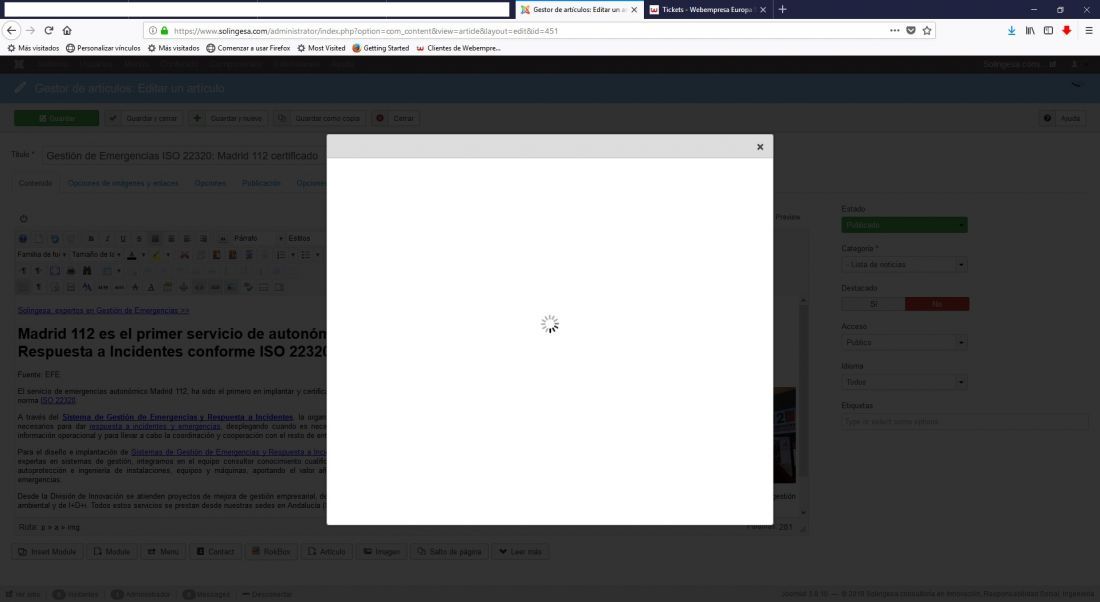1100x602 pixels.
Task: Toggle bold formatting in editor
Action: click(x=91, y=239)
